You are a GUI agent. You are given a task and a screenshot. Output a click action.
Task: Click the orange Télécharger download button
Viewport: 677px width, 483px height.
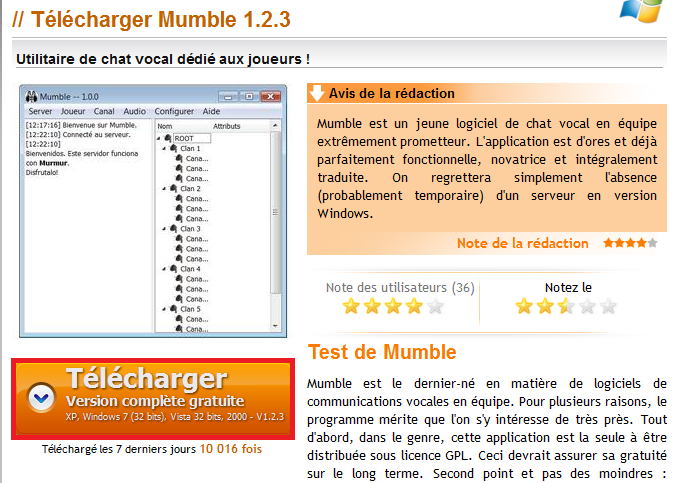[153, 398]
